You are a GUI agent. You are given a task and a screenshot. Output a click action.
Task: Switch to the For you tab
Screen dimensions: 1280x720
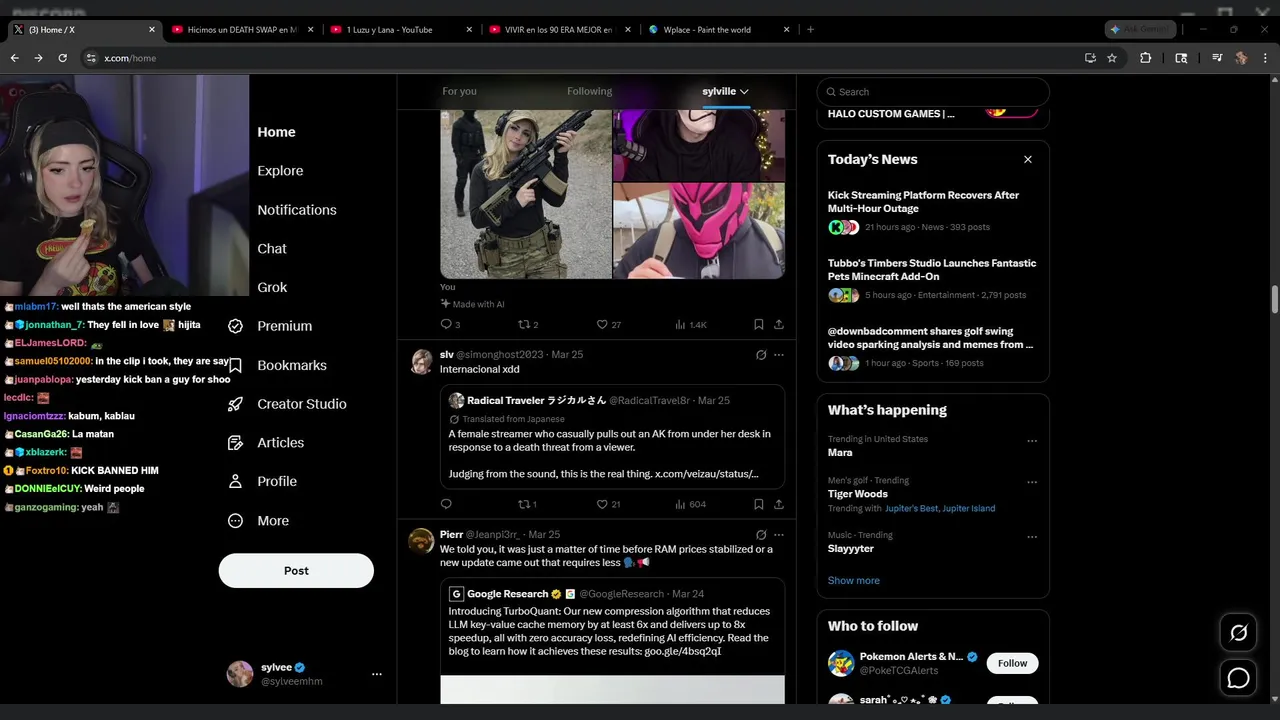[x=459, y=91]
